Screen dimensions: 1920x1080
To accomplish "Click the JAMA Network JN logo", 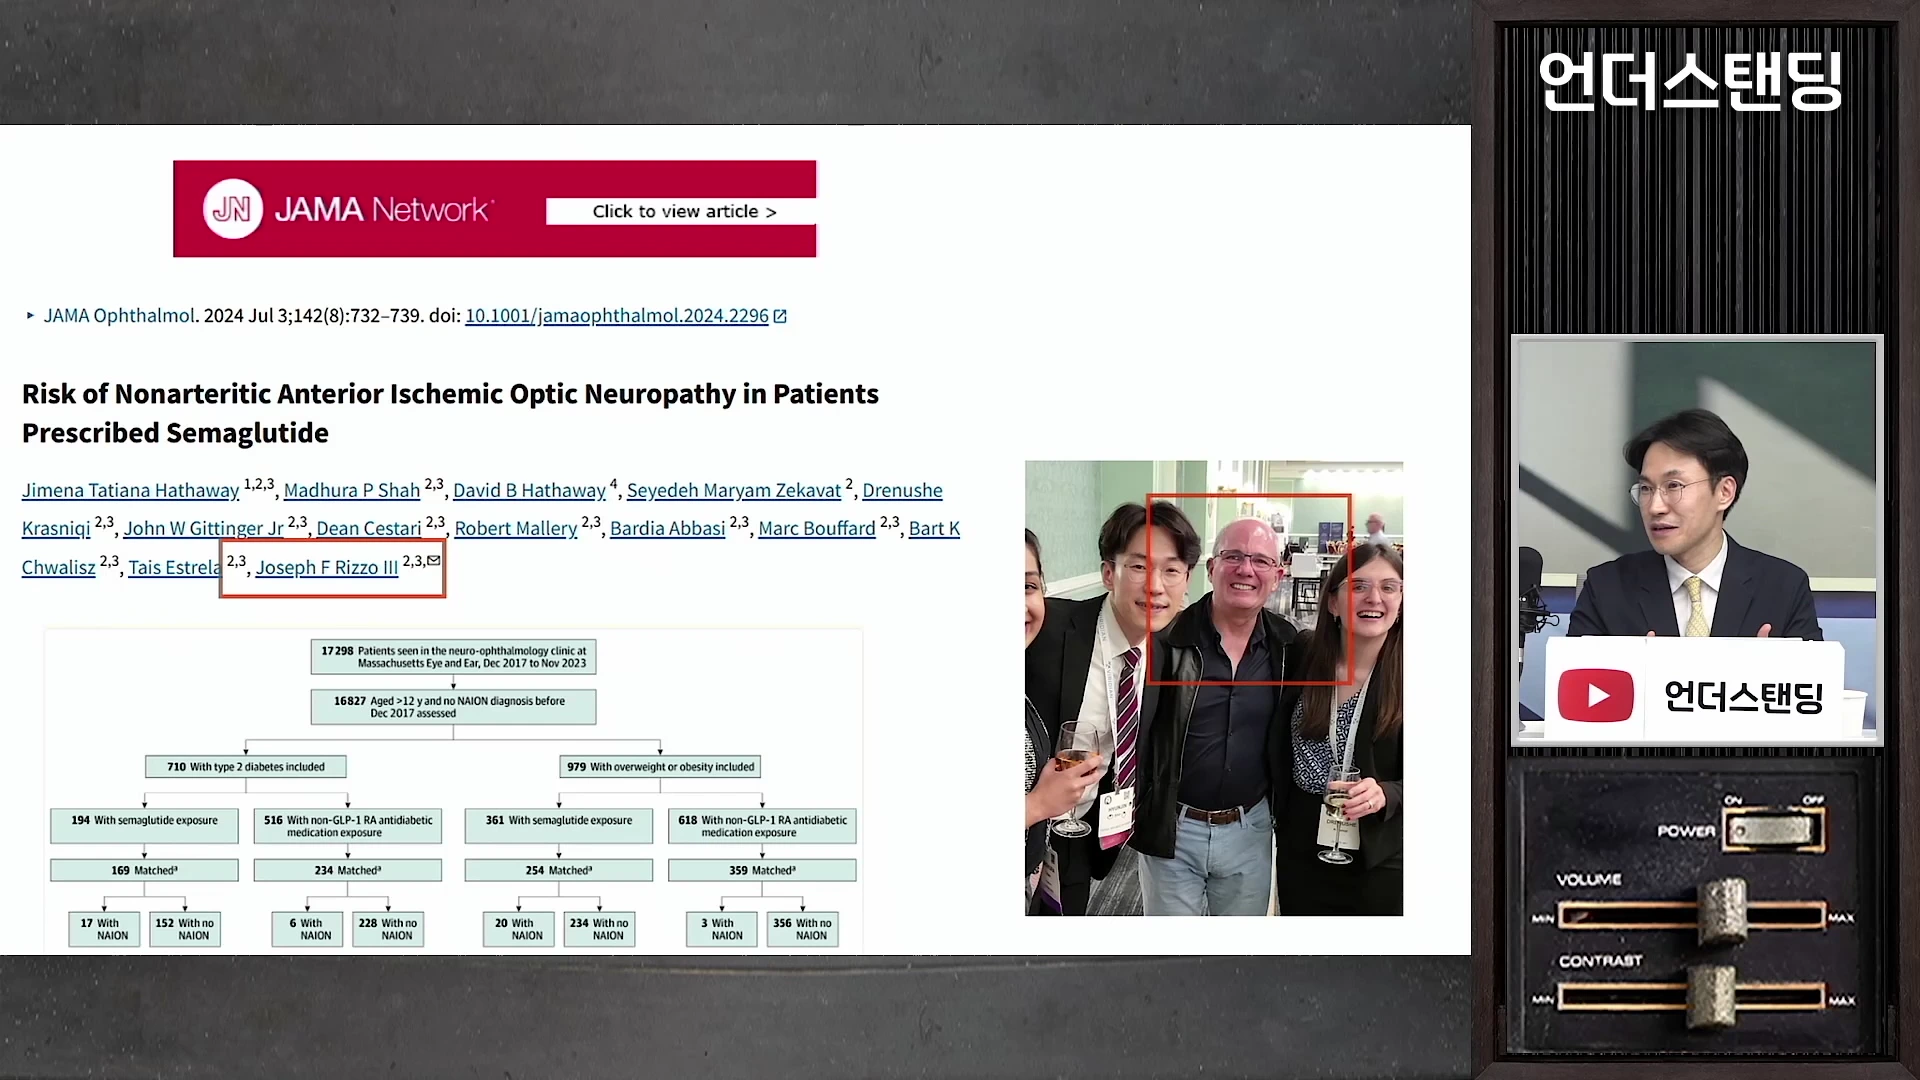I will click(x=233, y=209).
